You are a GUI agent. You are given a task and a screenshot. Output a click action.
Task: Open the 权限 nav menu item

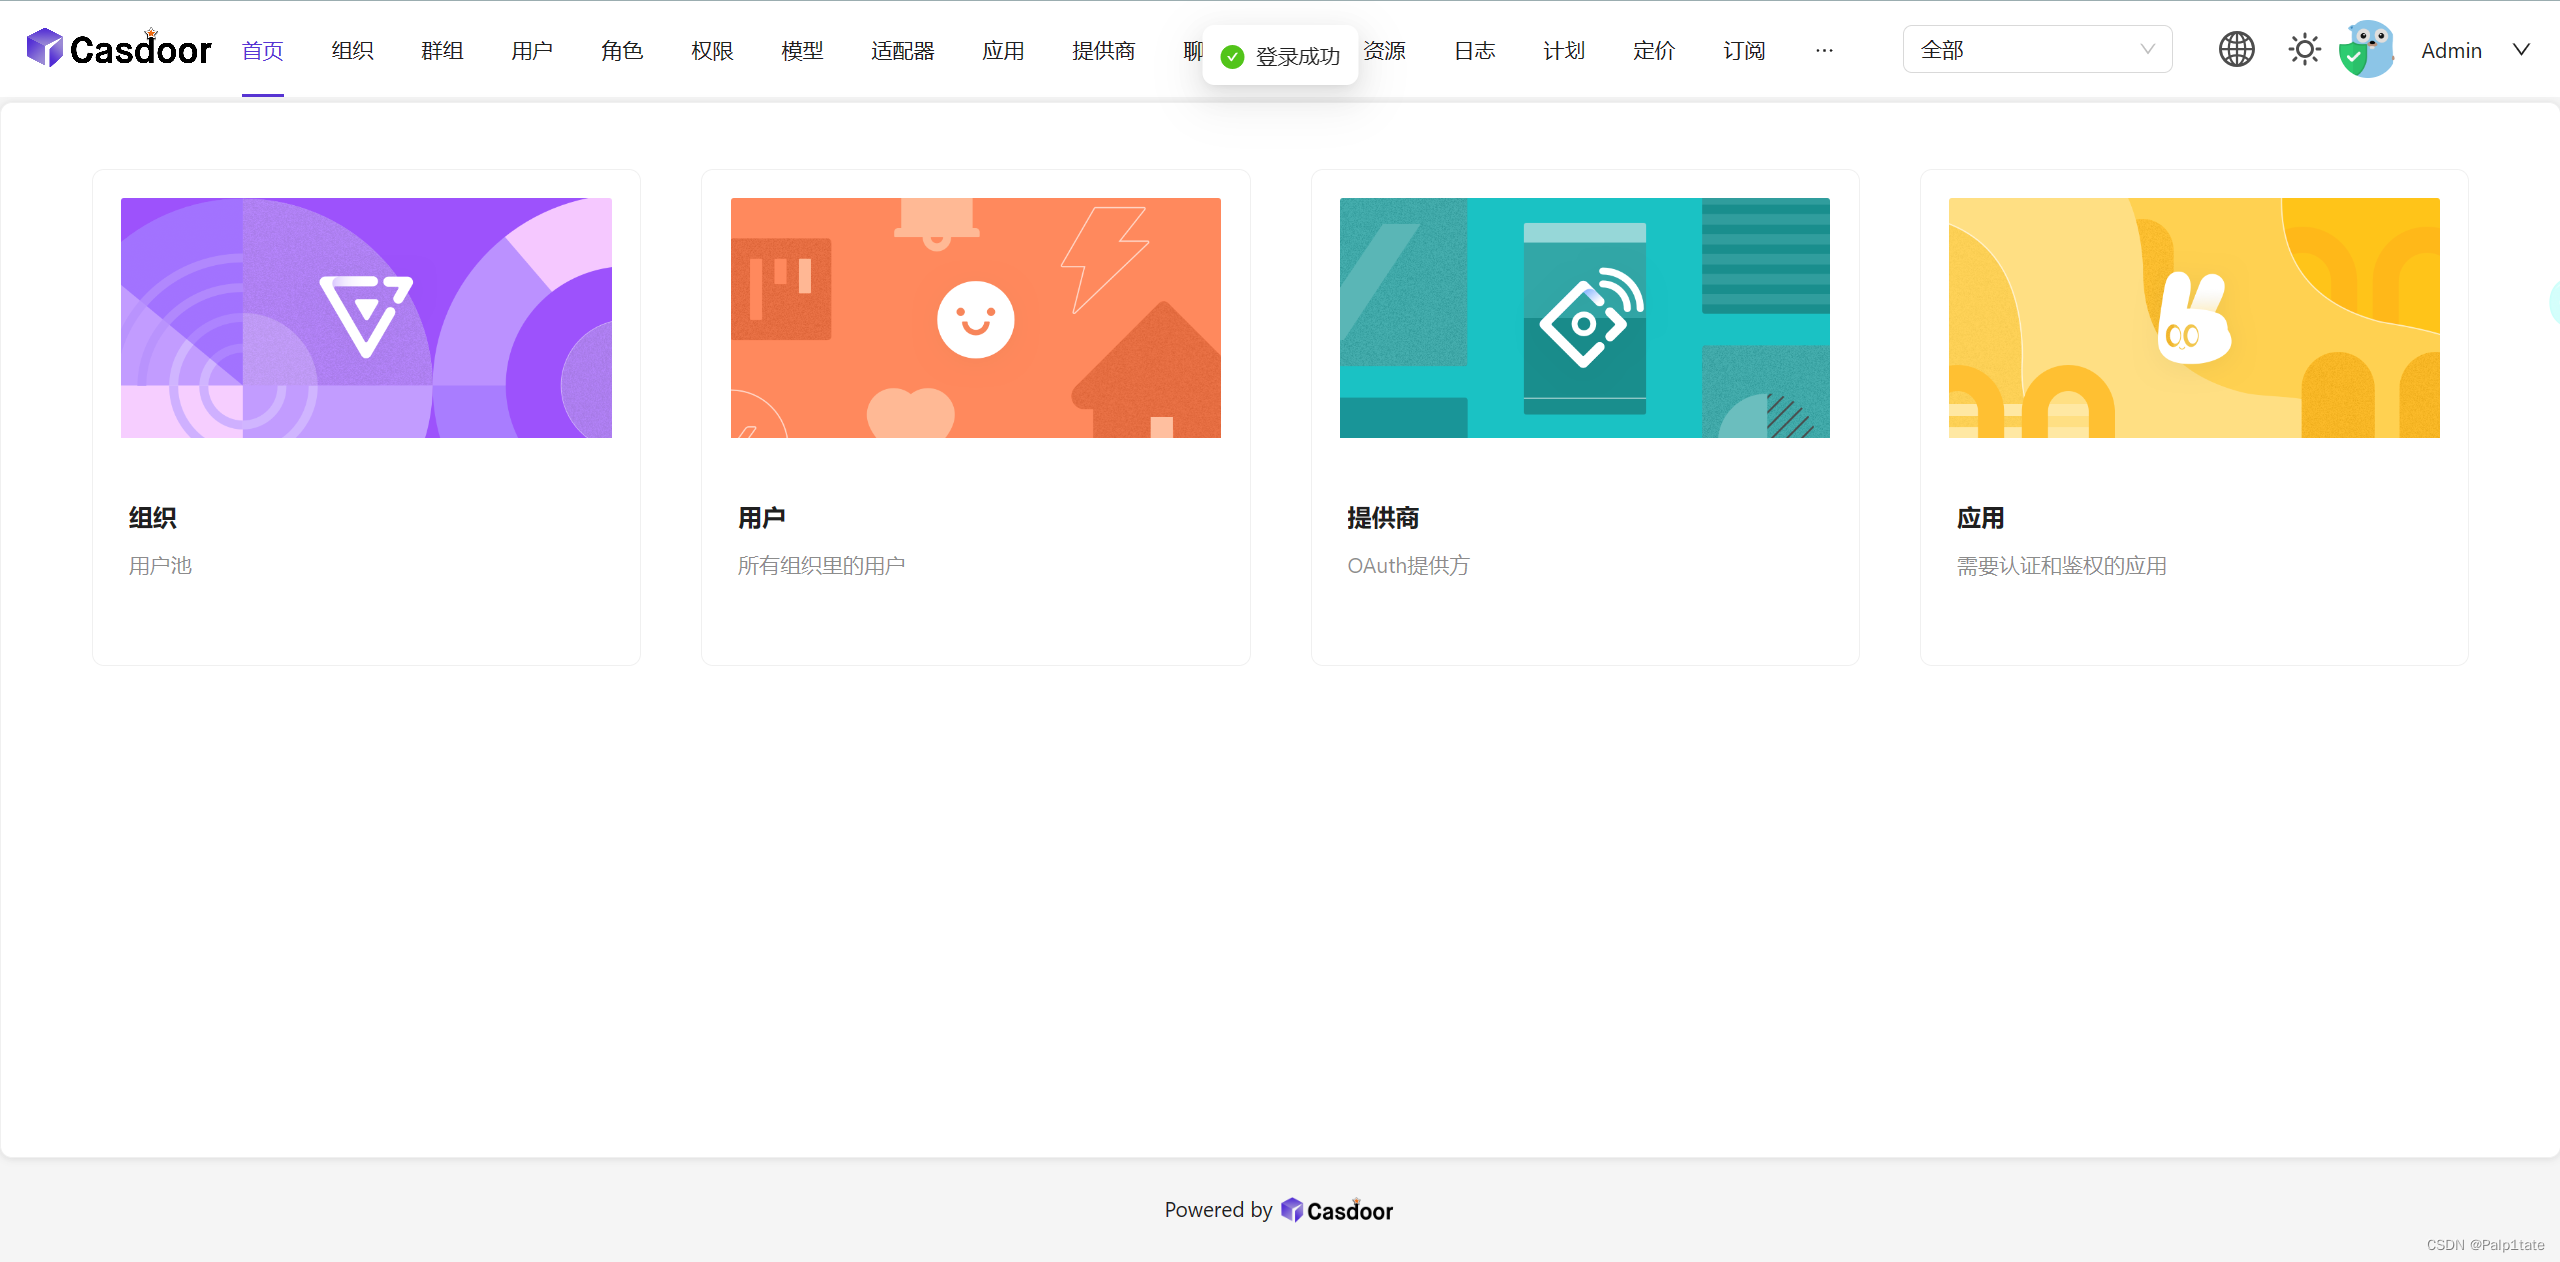click(712, 50)
